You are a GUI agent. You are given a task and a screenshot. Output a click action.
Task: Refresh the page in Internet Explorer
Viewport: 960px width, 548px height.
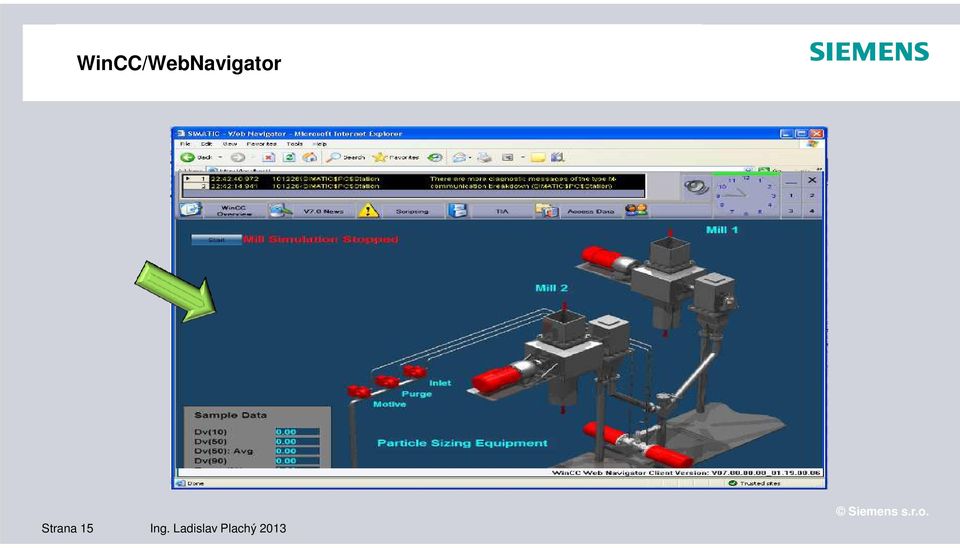289,157
